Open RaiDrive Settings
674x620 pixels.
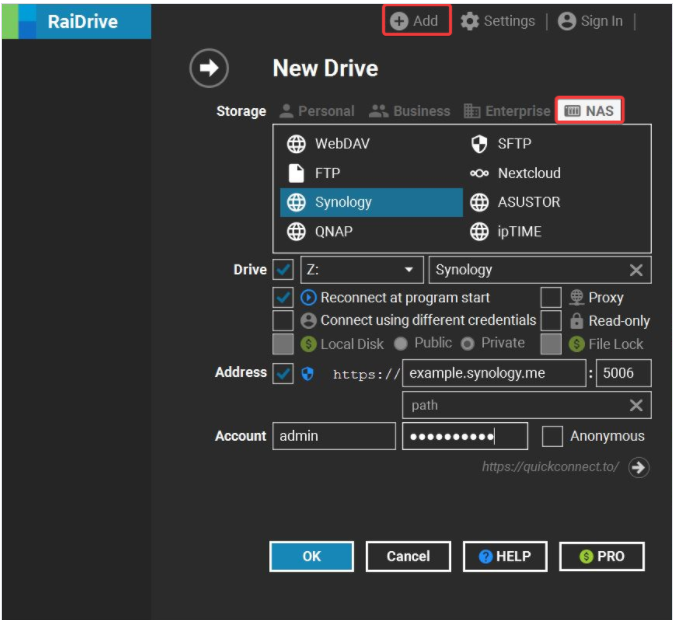(x=498, y=21)
